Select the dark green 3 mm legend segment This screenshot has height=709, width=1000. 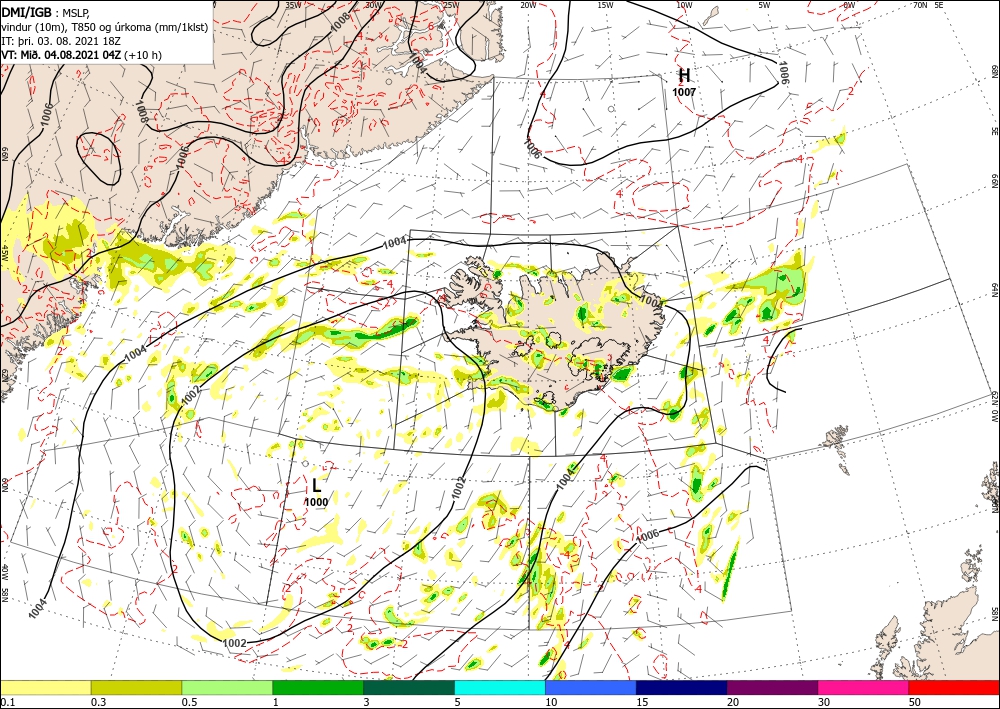click(x=409, y=687)
